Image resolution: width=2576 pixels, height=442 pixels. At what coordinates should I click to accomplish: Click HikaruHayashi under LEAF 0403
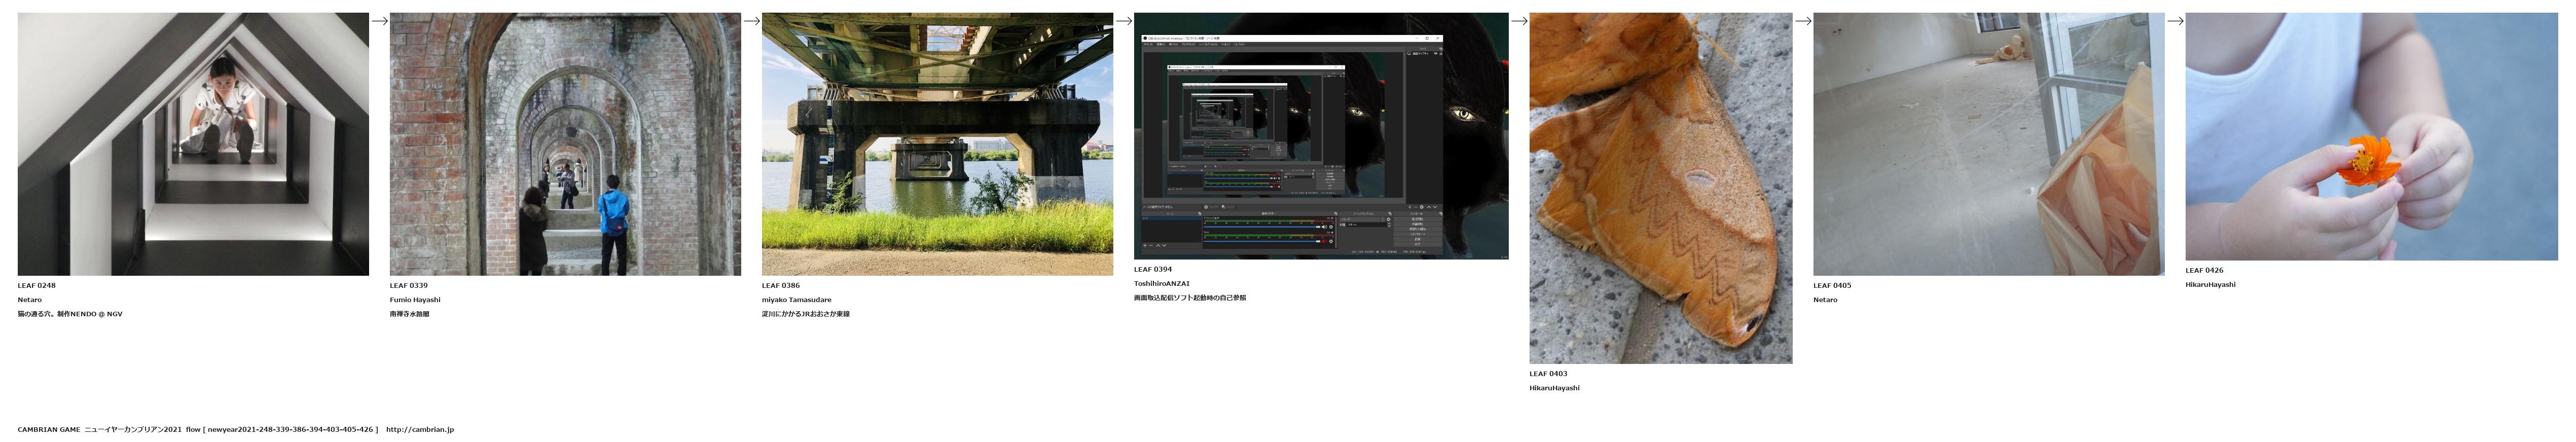pos(1554,388)
